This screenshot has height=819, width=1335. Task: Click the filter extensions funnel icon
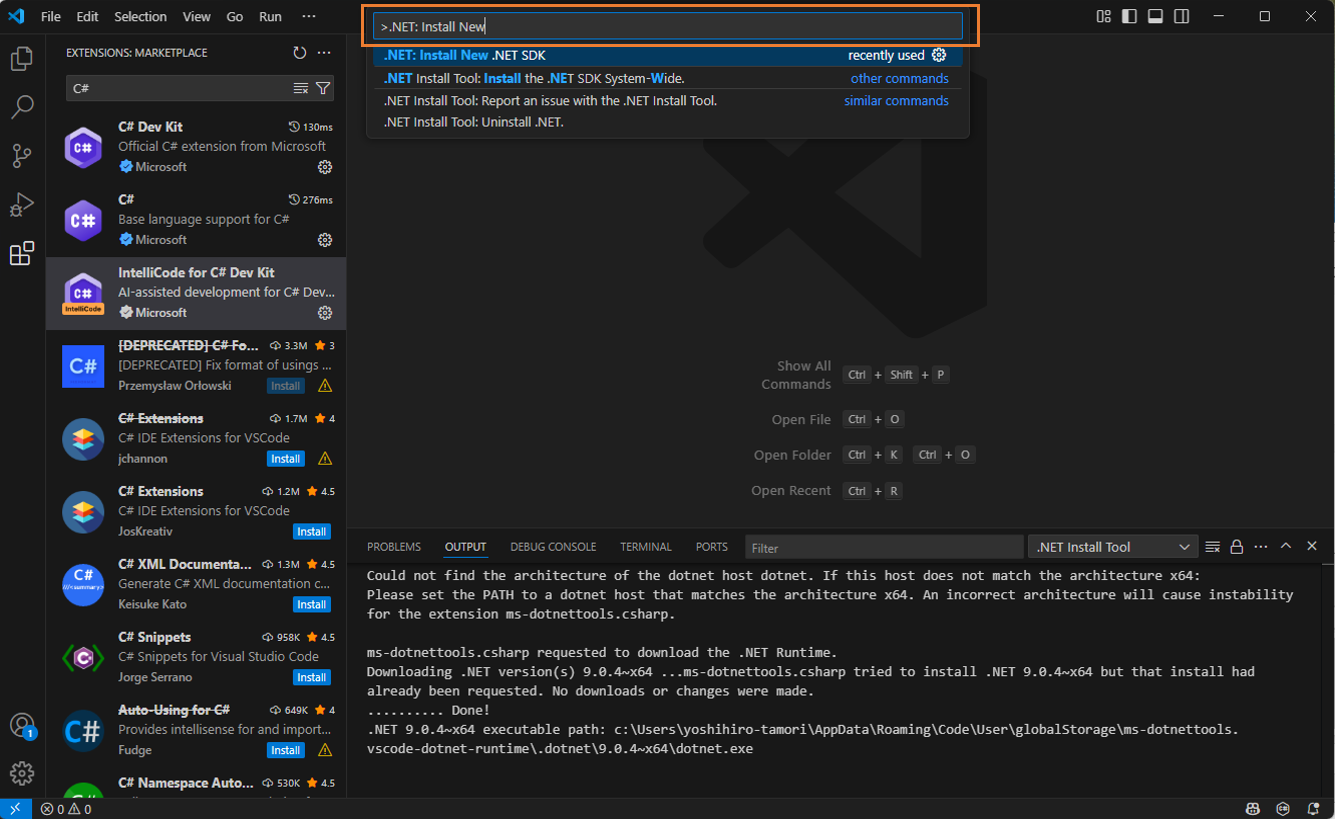pyautogui.click(x=323, y=89)
